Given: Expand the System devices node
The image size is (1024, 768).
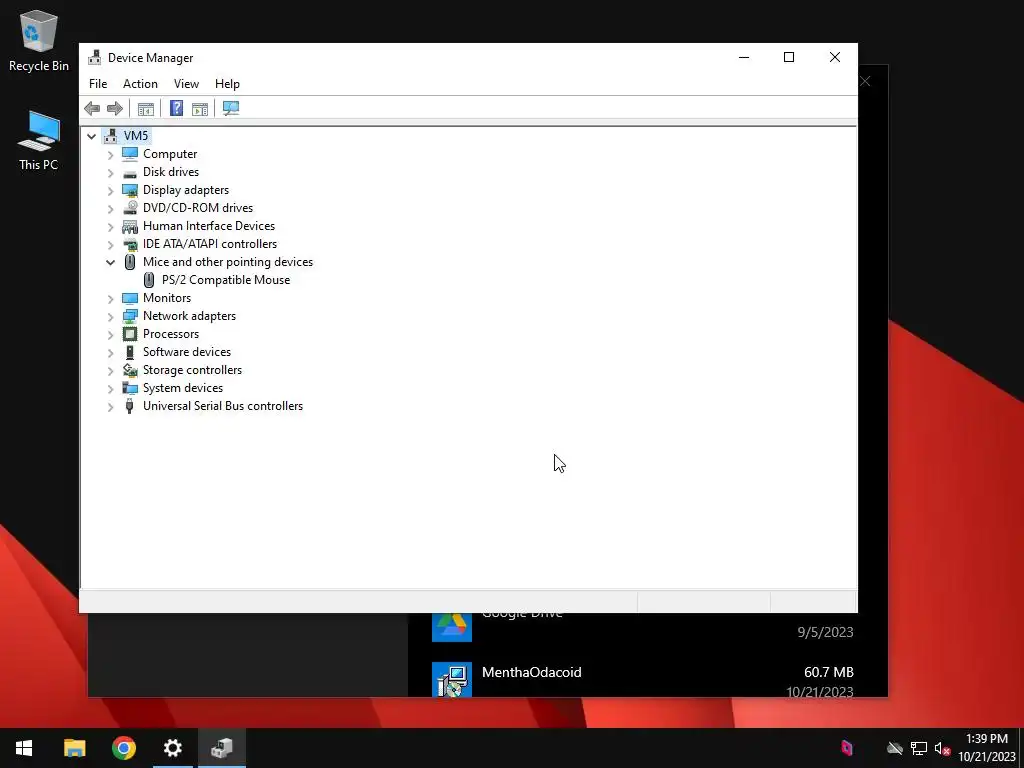Looking at the screenshot, I should pyautogui.click(x=110, y=389).
